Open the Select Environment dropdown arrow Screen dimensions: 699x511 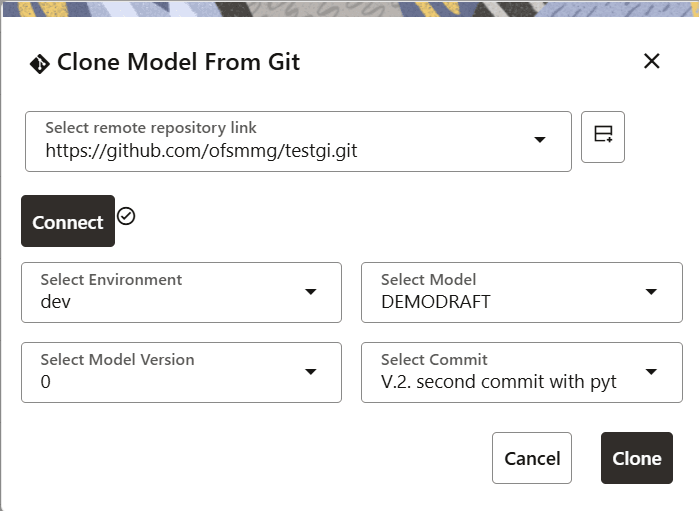[310, 291]
